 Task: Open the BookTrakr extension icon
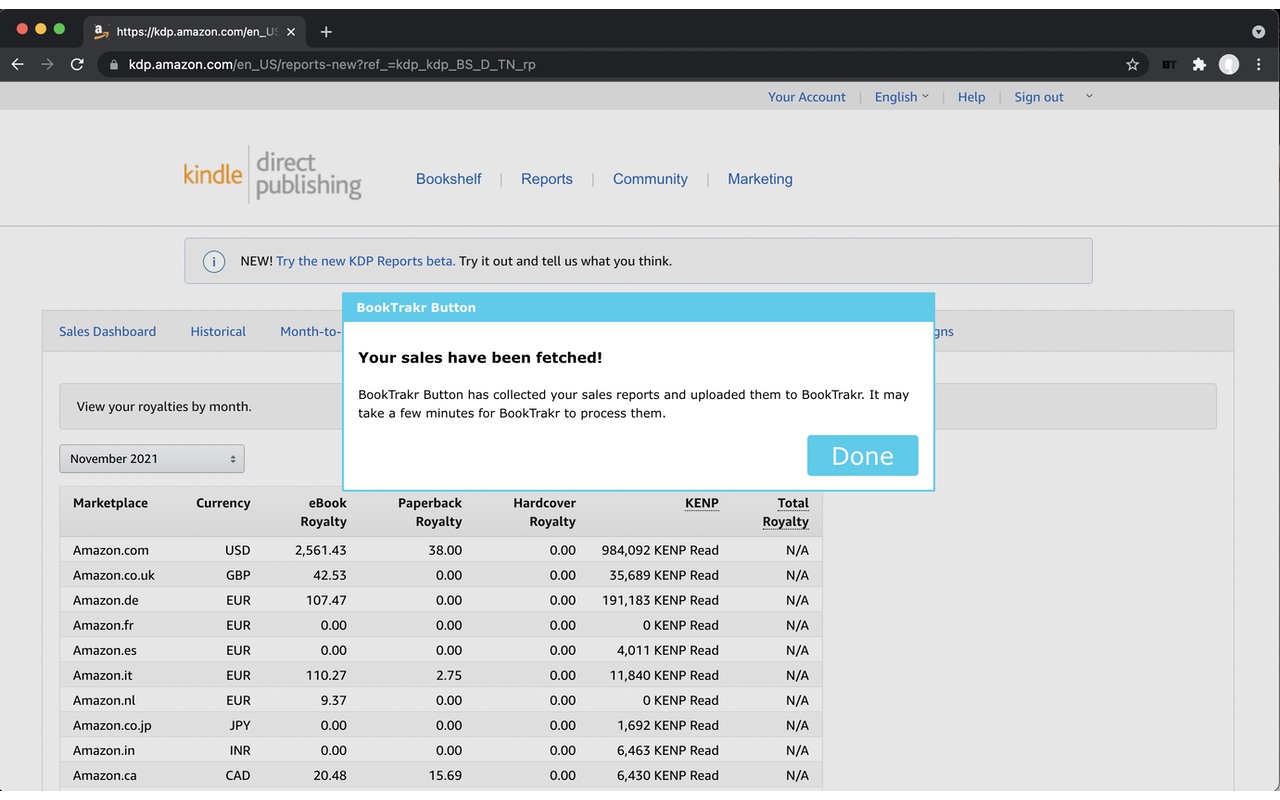click(x=1168, y=64)
